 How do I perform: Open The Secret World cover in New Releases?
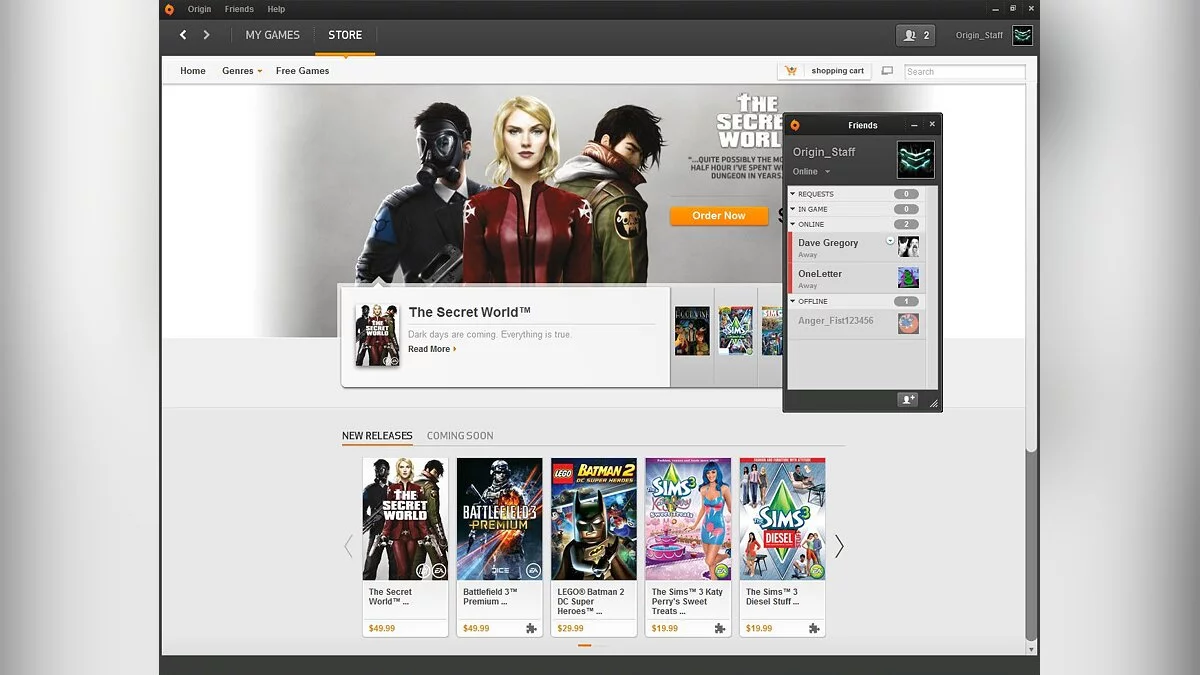(405, 519)
